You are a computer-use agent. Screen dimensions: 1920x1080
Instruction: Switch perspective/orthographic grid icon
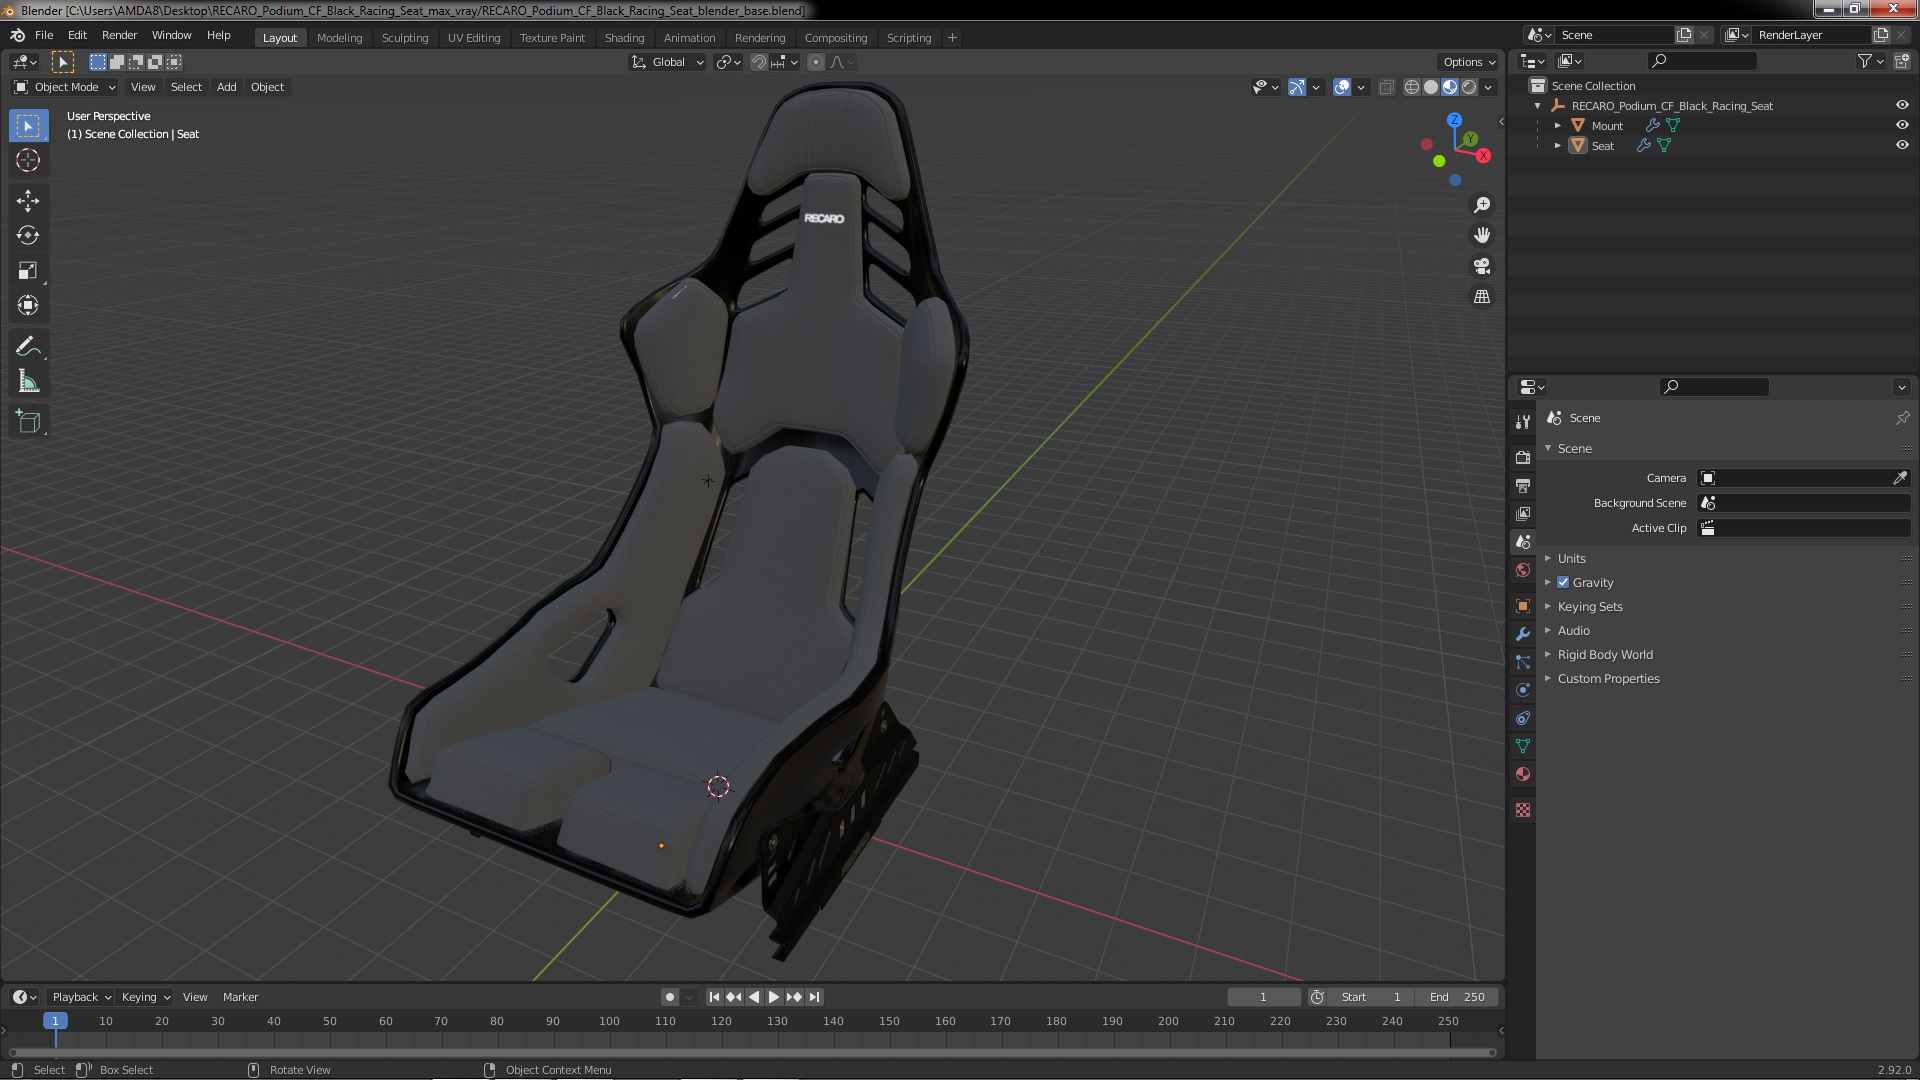(1482, 297)
